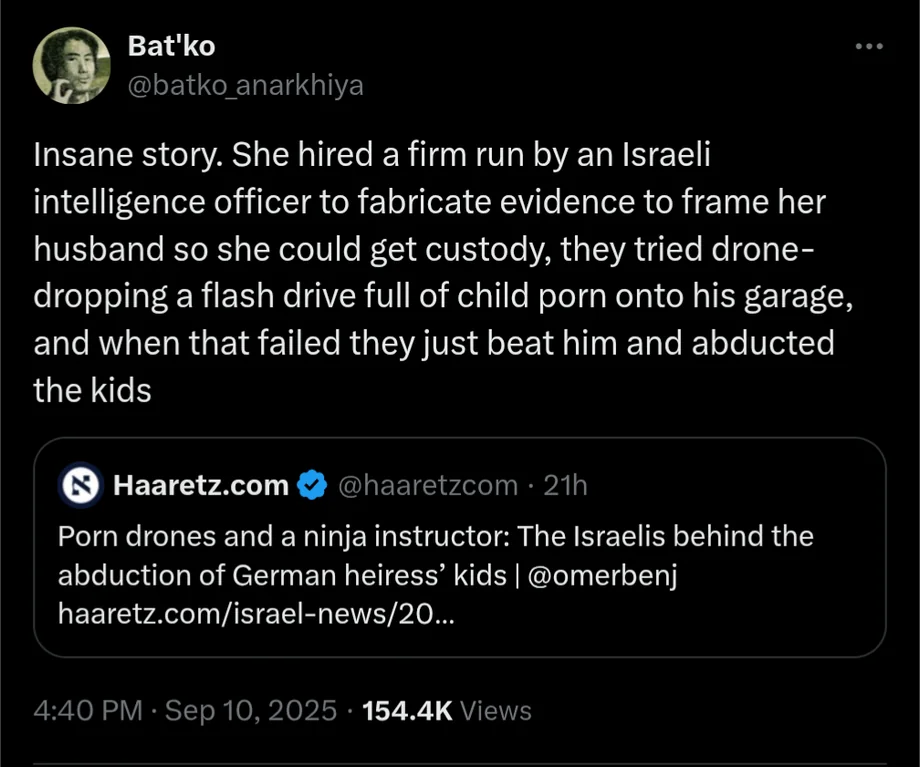The image size is (920, 767).
Task: Click the Haaretz logo avatar
Action: click(x=78, y=486)
